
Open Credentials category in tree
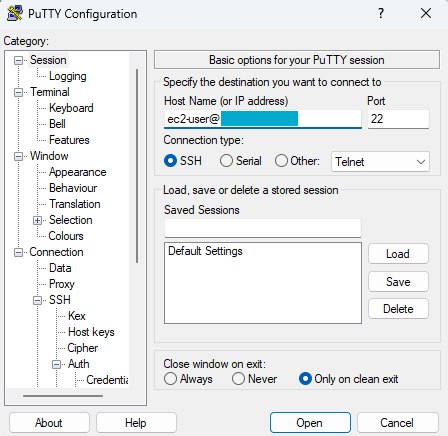click(107, 380)
